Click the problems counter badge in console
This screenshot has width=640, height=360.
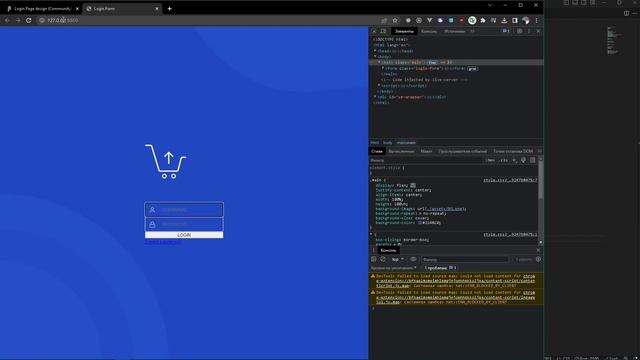(440, 268)
